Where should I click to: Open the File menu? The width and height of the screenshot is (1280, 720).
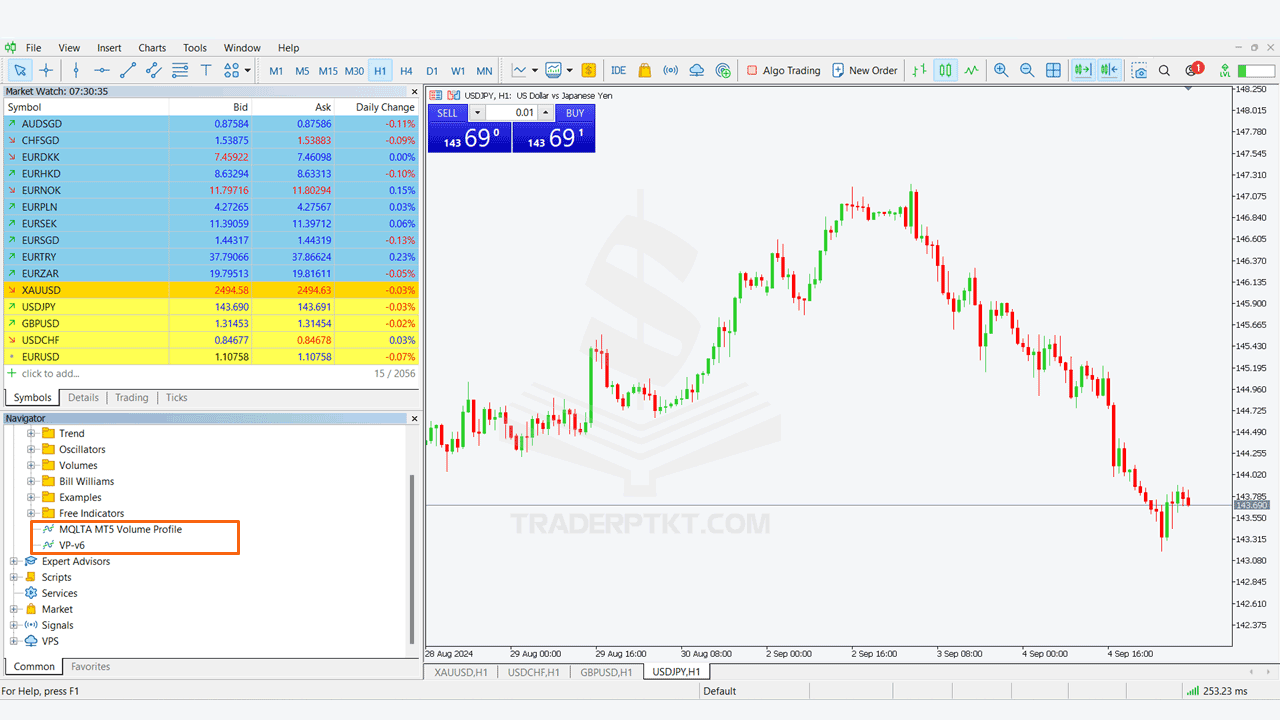coord(33,47)
